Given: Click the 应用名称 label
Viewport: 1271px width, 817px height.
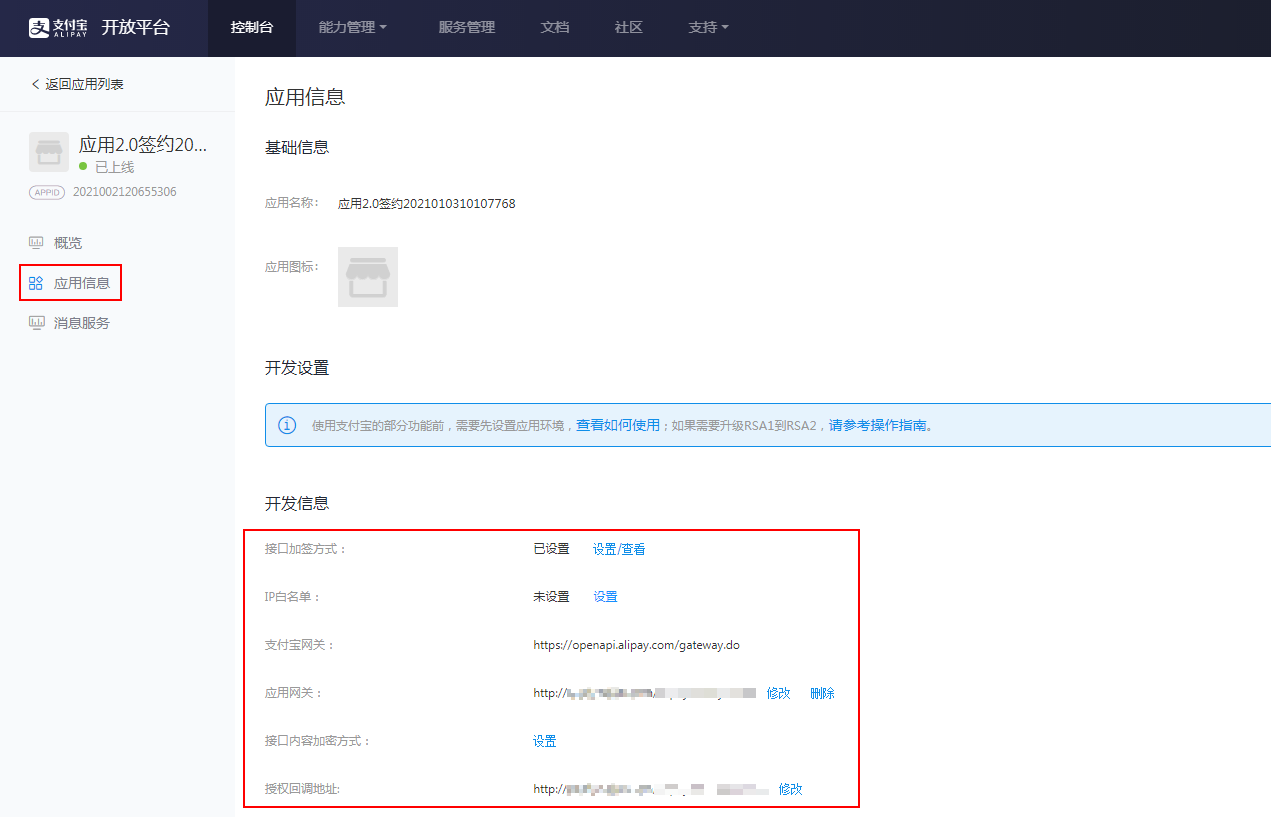Looking at the screenshot, I should pyautogui.click(x=292, y=203).
